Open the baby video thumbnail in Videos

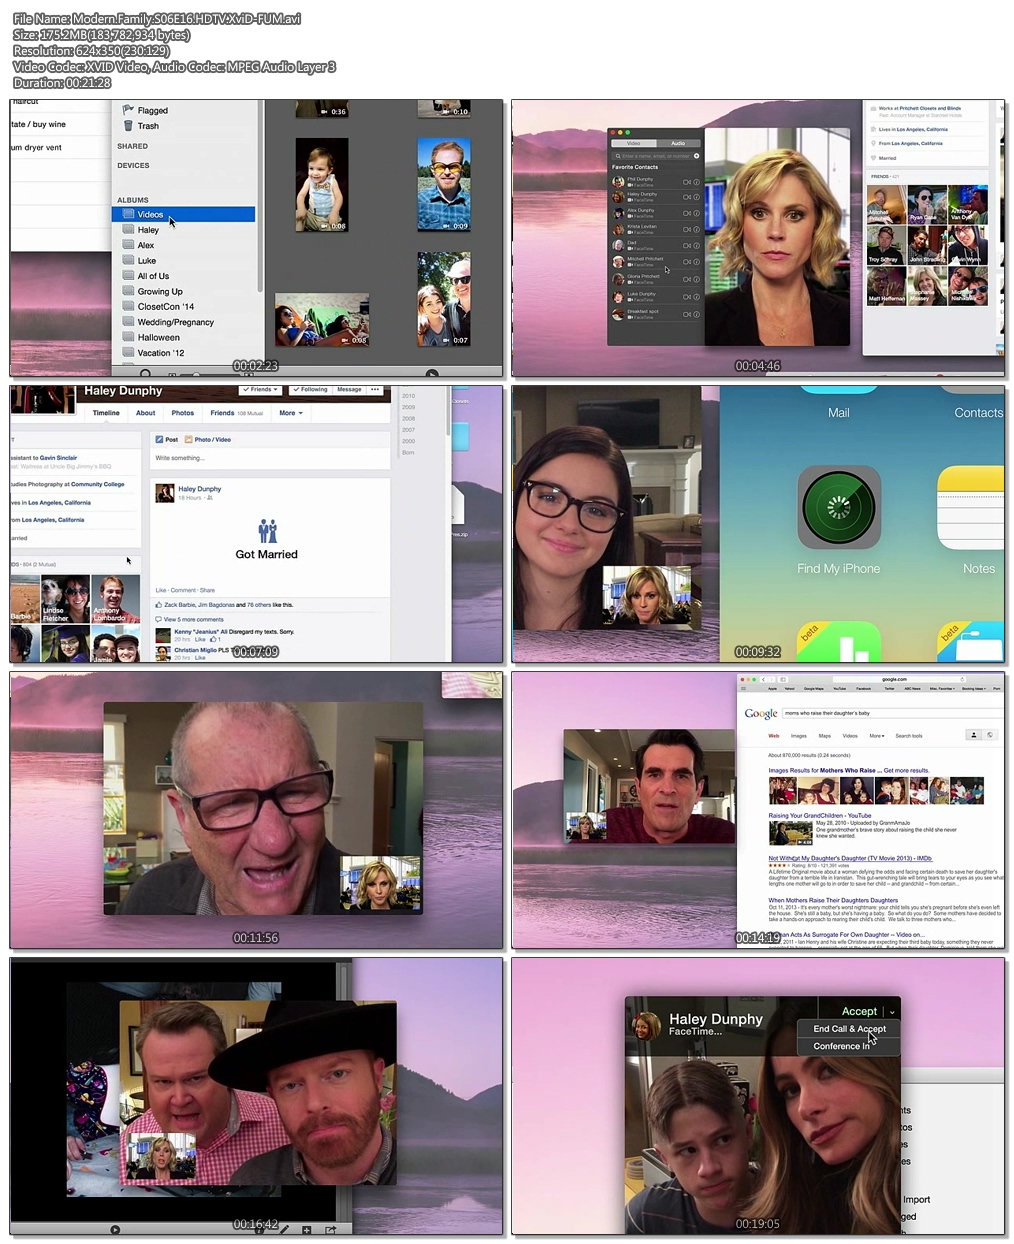(x=322, y=185)
